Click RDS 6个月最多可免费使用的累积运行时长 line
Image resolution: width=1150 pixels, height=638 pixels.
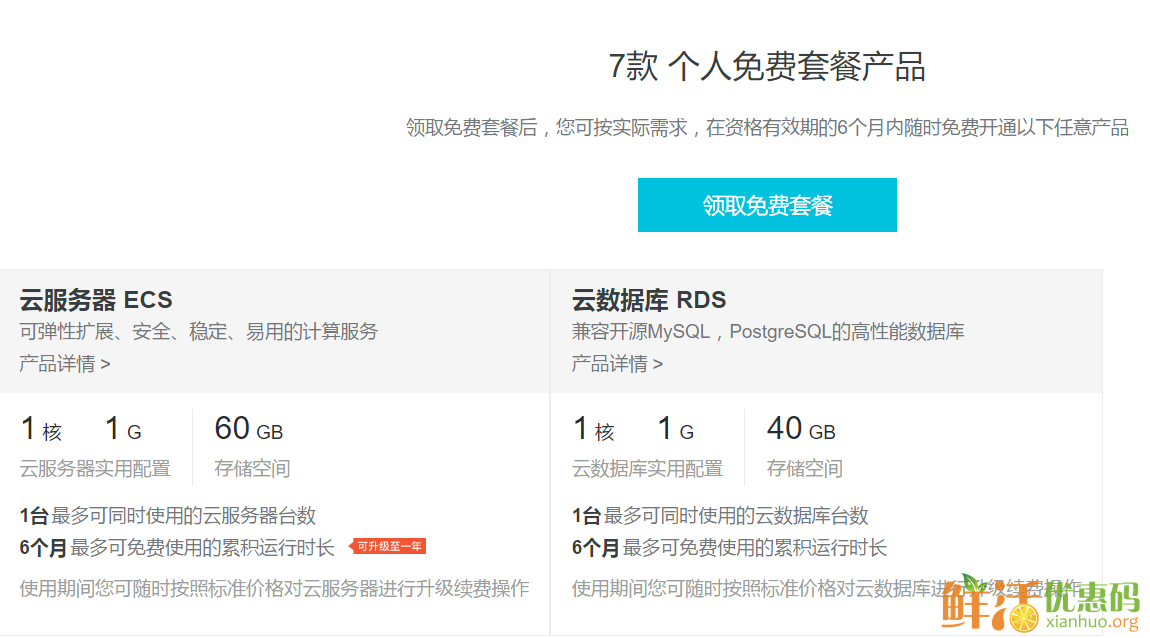pyautogui.click(x=729, y=548)
